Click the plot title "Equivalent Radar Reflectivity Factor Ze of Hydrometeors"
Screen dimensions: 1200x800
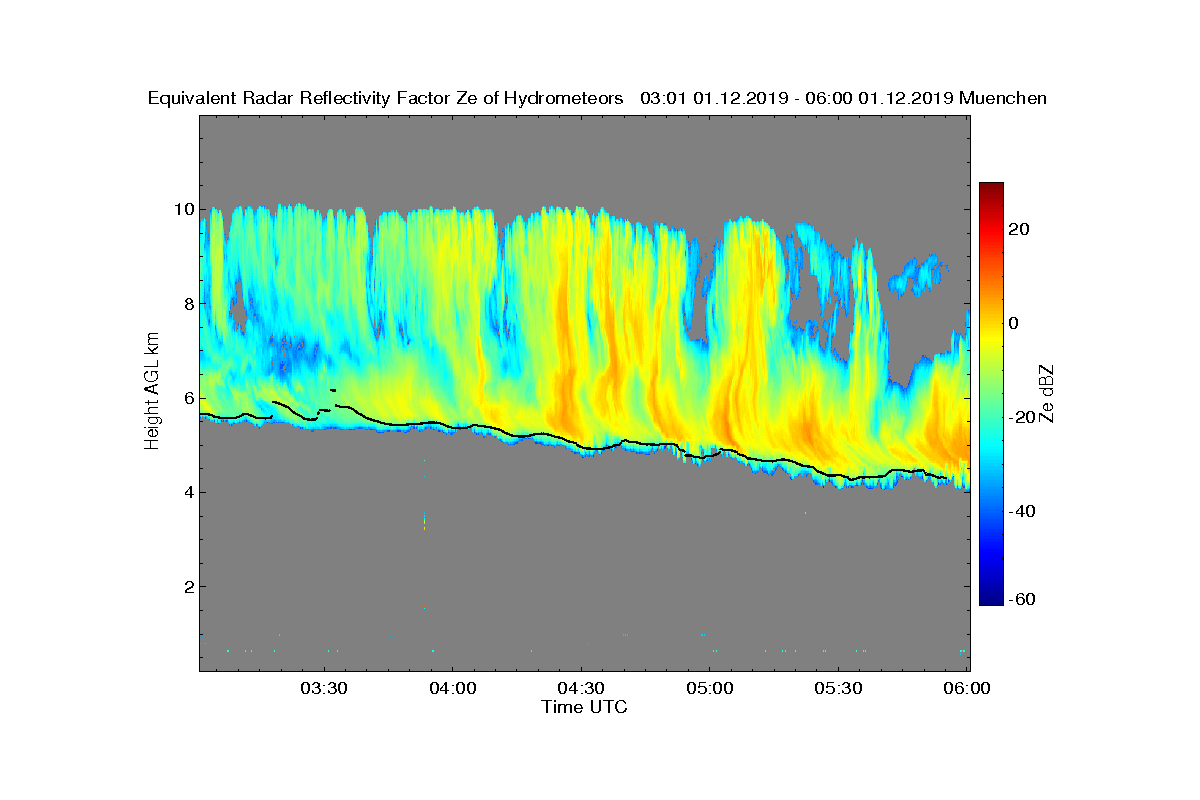click(x=385, y=98)
